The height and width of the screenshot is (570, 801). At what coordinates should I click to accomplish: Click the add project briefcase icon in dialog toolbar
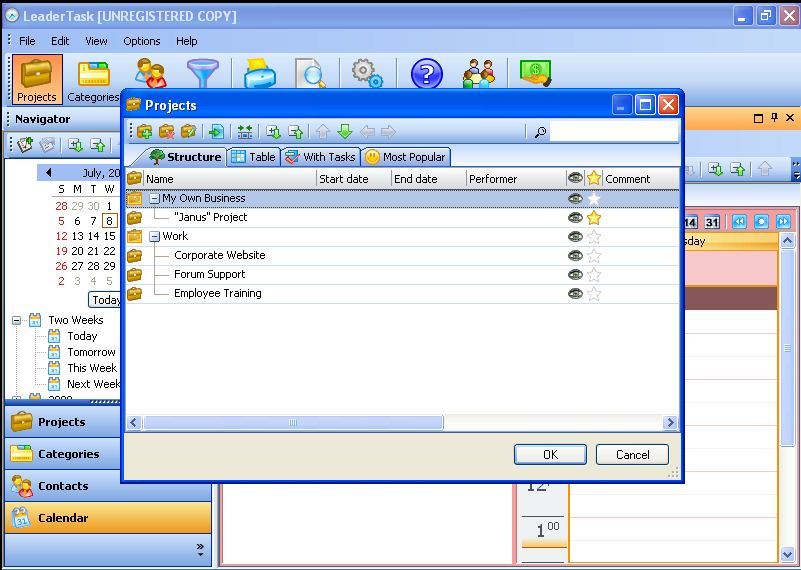pyautogui.click(x=145, y=132)
